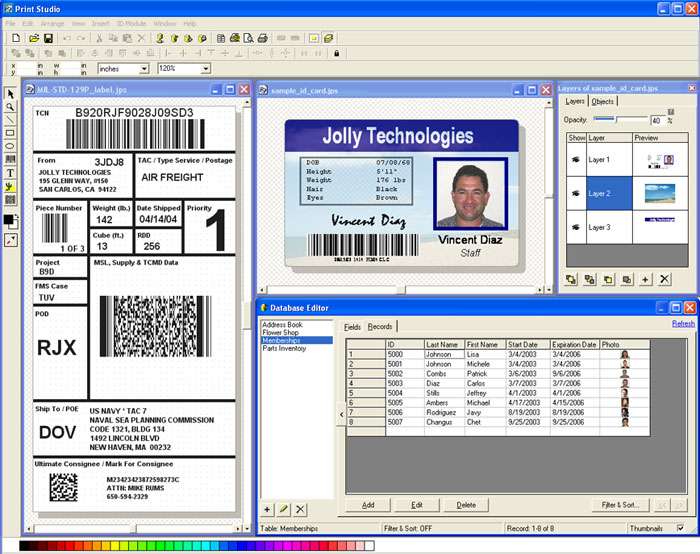Screen dimensions: 700x554
Task: Select the record row with last name Combs
Action: [498, 374]
